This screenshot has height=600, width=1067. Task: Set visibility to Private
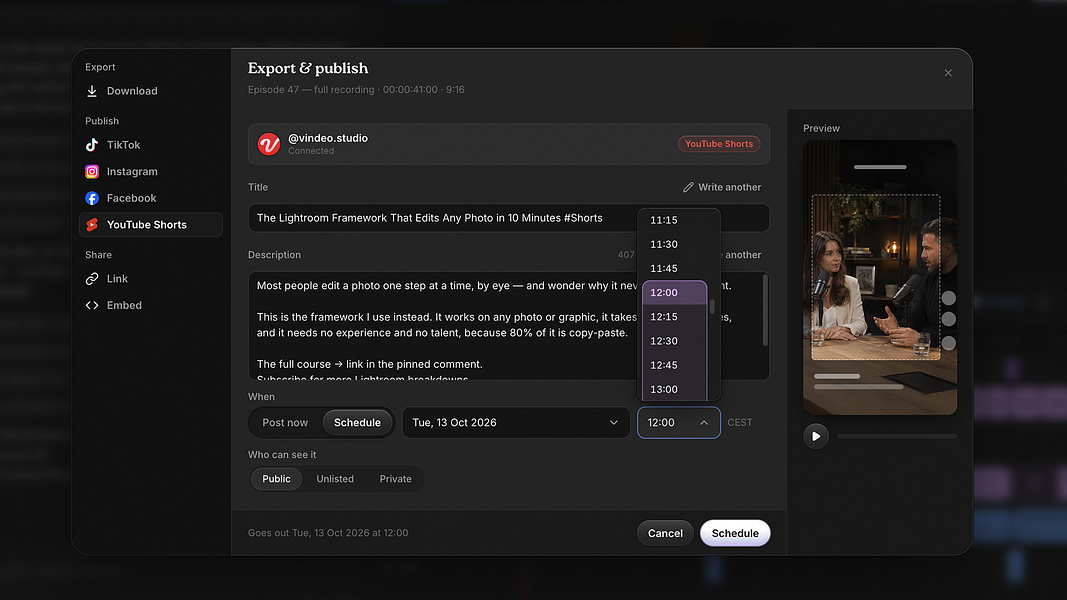click(x=395, y=479)
